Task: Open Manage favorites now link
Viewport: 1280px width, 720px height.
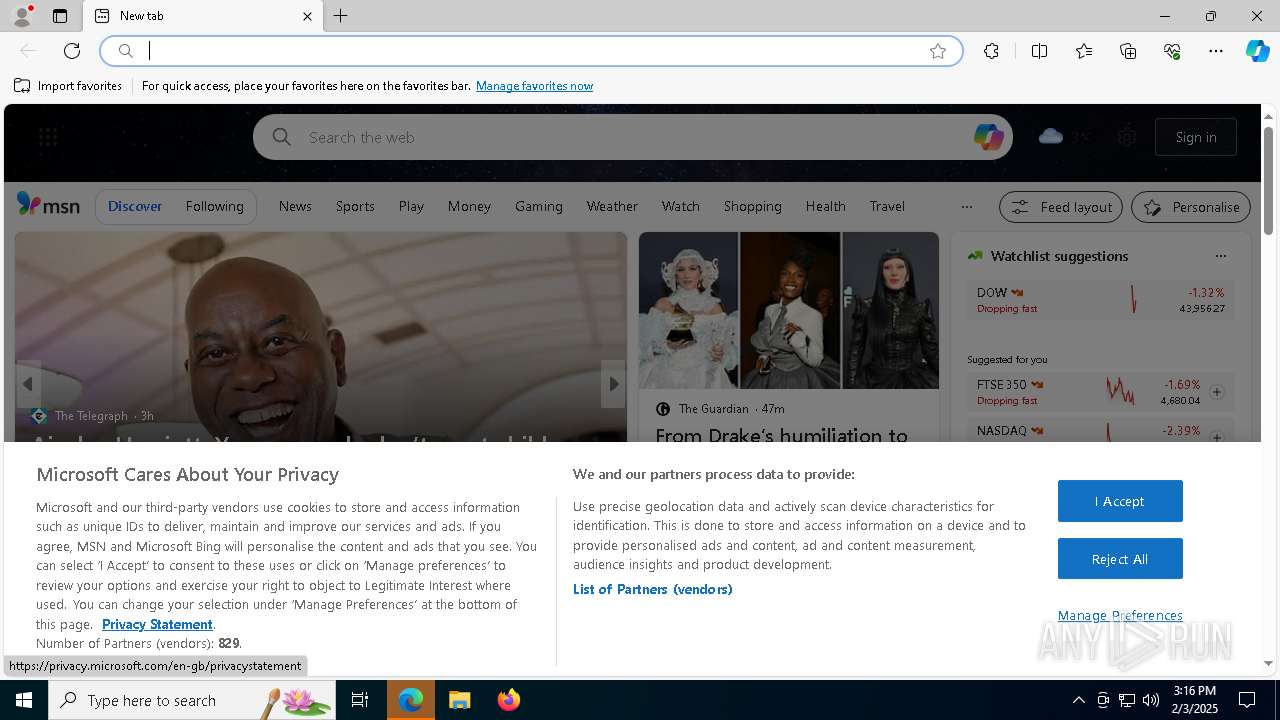Action: [534, 86]
